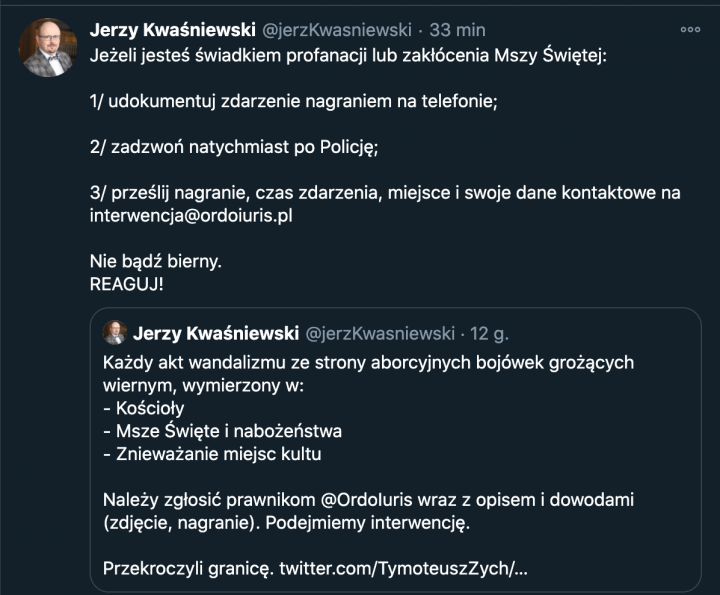The width and height of the screenshot is (720, 595).
Task: Open the author name on the main tweet
Action: [x=173, y=29]
